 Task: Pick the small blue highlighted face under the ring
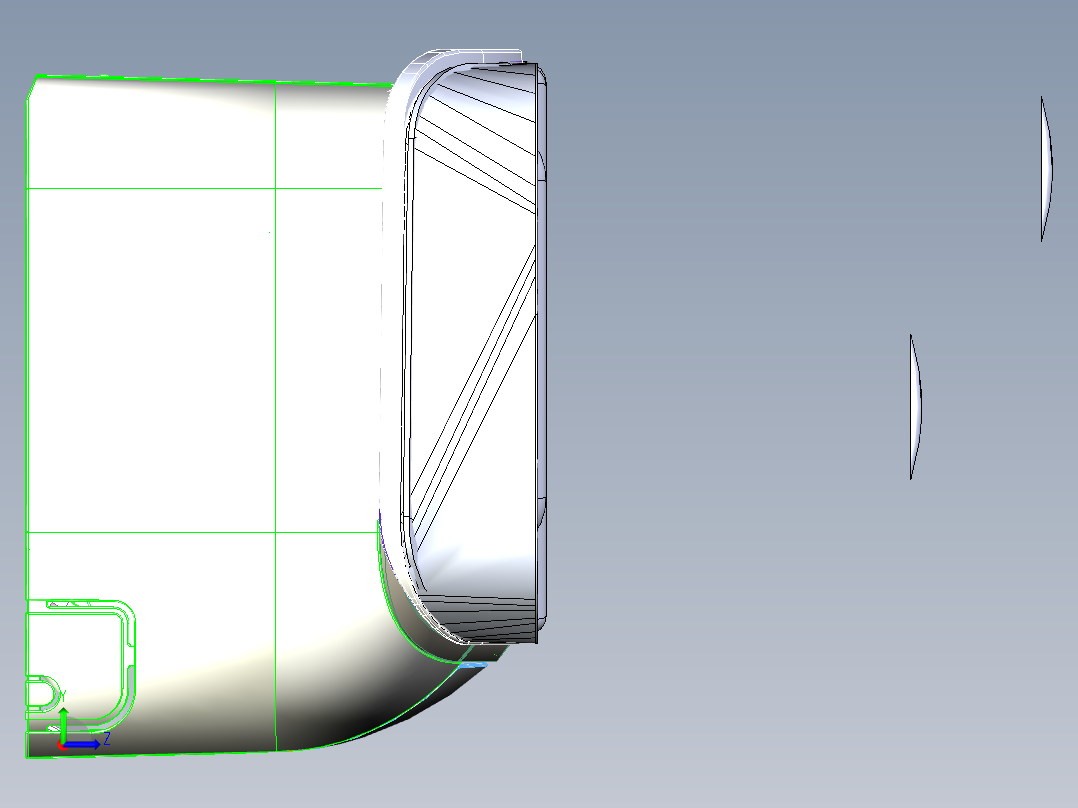[472, 665]
